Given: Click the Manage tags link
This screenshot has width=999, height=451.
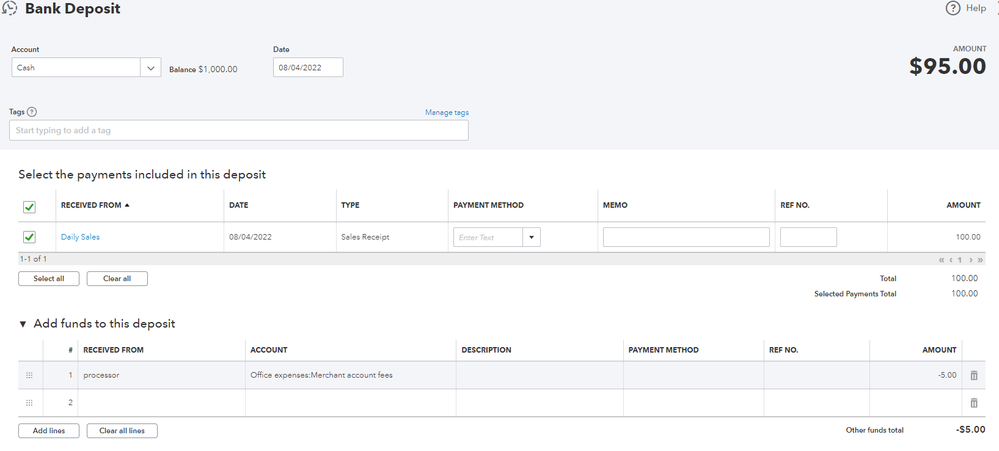Looking at the screenshot, I should pos(447,112).
